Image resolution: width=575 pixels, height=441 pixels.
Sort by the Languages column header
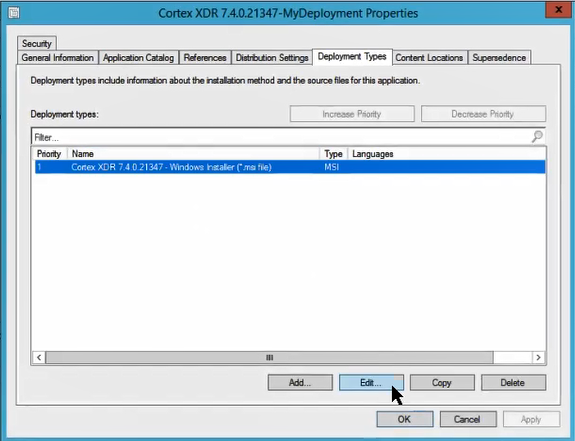tap(446, 154)
